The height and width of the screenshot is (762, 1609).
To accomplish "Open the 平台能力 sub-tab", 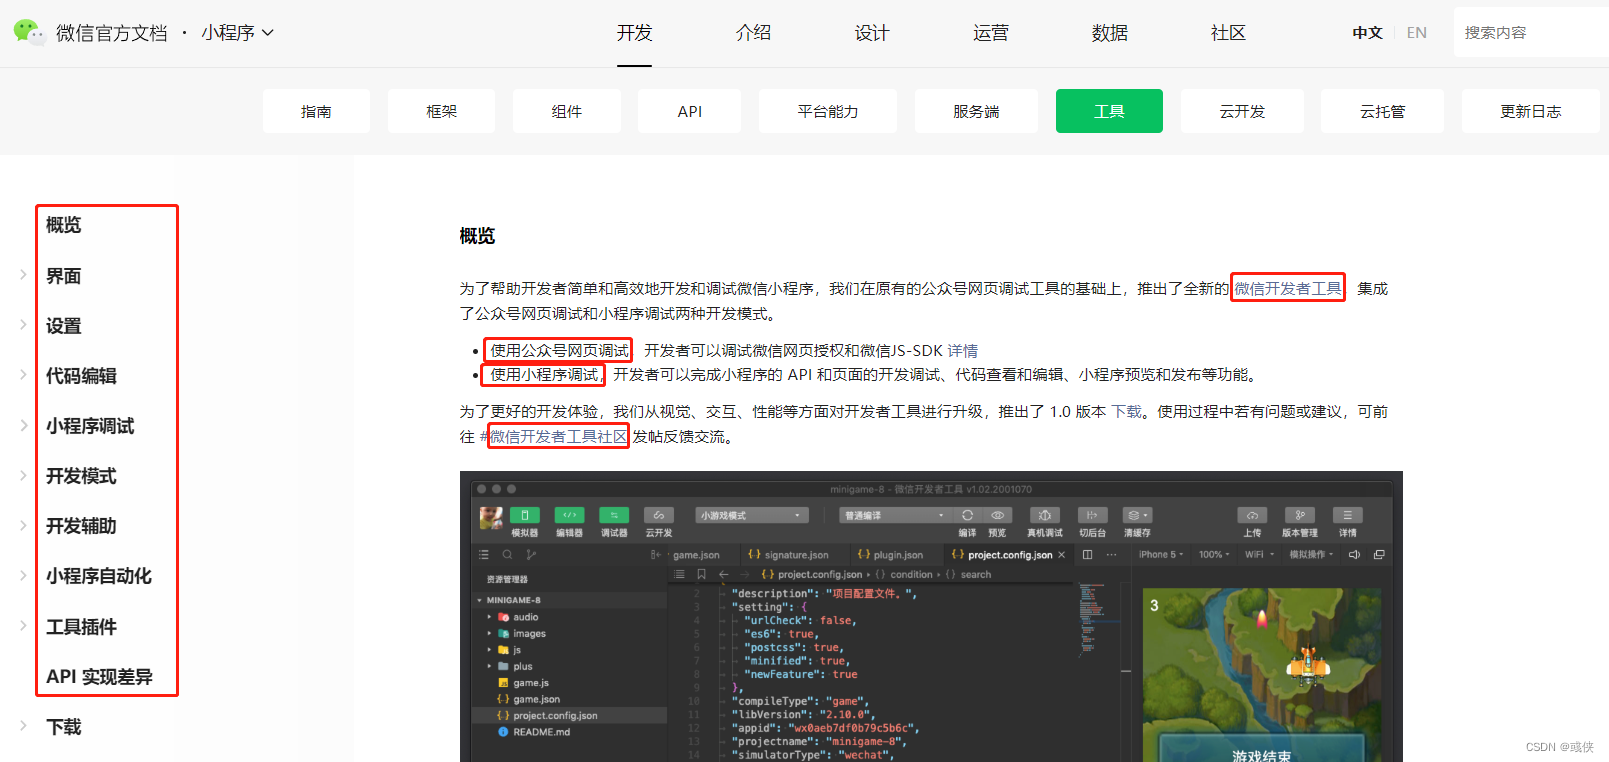I will pyautogui.click(x=827, y=111).
